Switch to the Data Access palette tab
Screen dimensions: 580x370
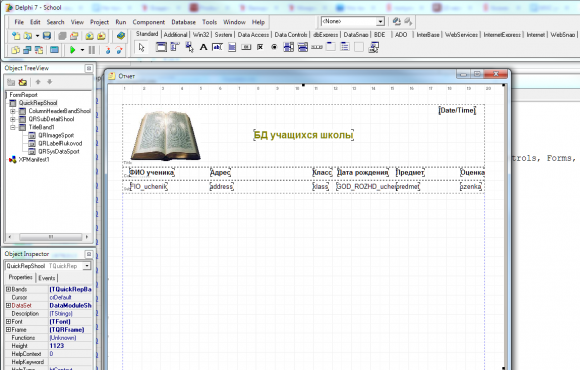pyautogui.click(x=253, y=35)
